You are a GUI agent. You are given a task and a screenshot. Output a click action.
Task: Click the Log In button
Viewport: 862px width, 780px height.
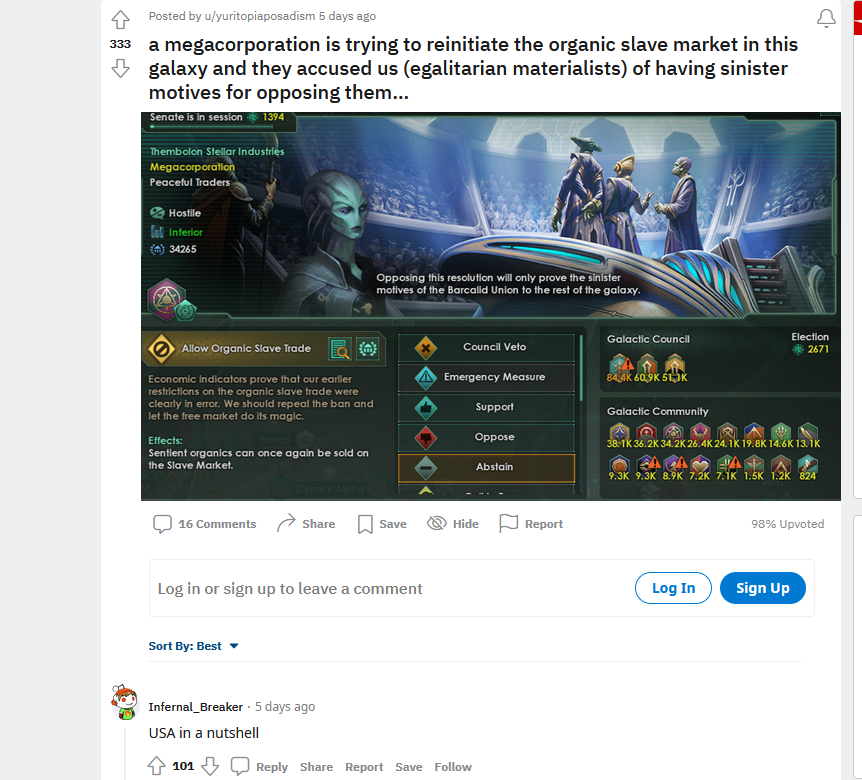[x=673, y=588]
